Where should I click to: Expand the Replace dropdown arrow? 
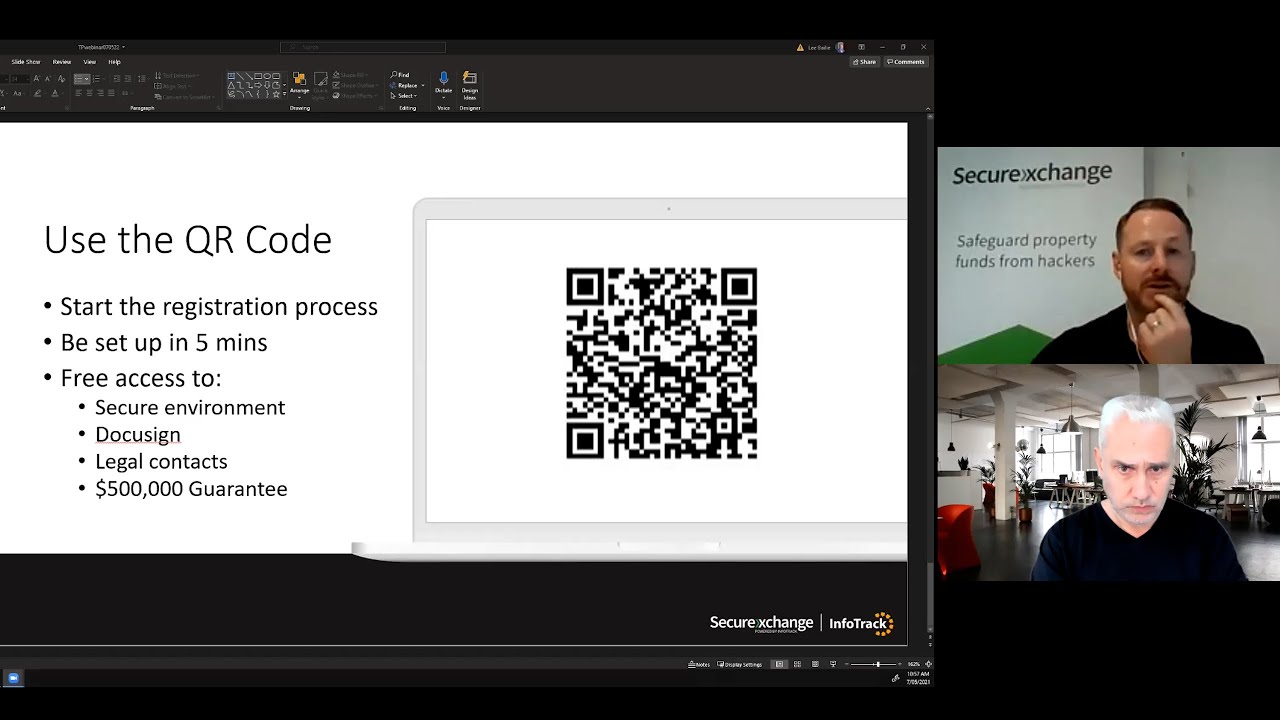click(423, 86)
